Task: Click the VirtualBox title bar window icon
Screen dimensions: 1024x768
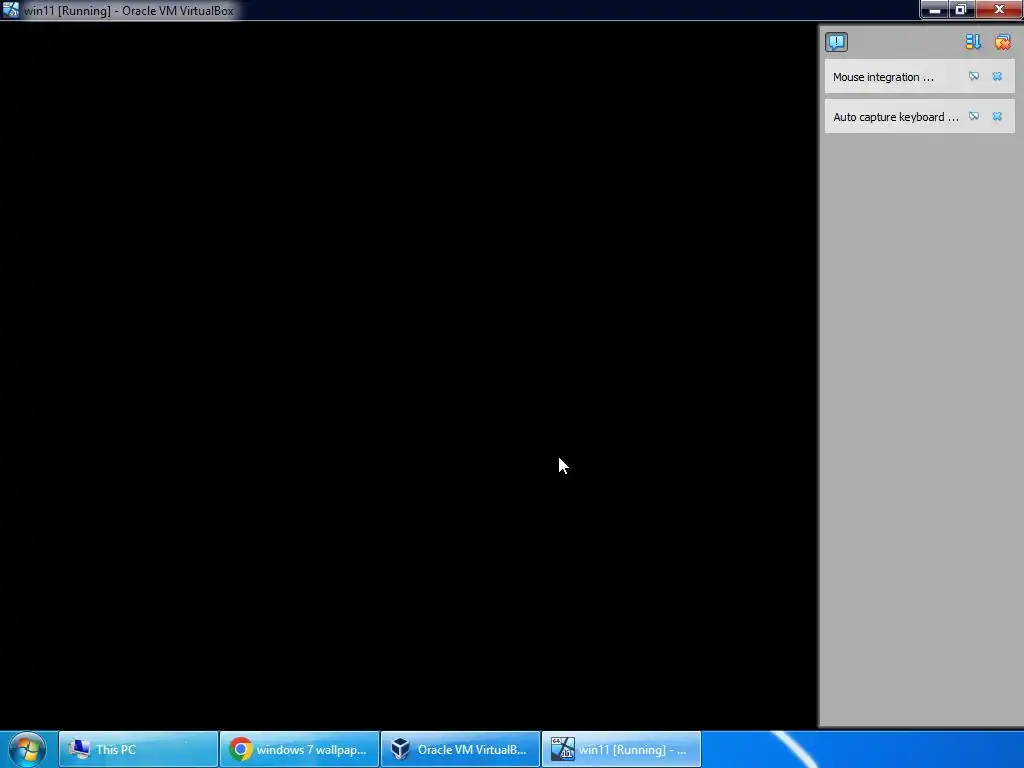Action: (10, 10)
